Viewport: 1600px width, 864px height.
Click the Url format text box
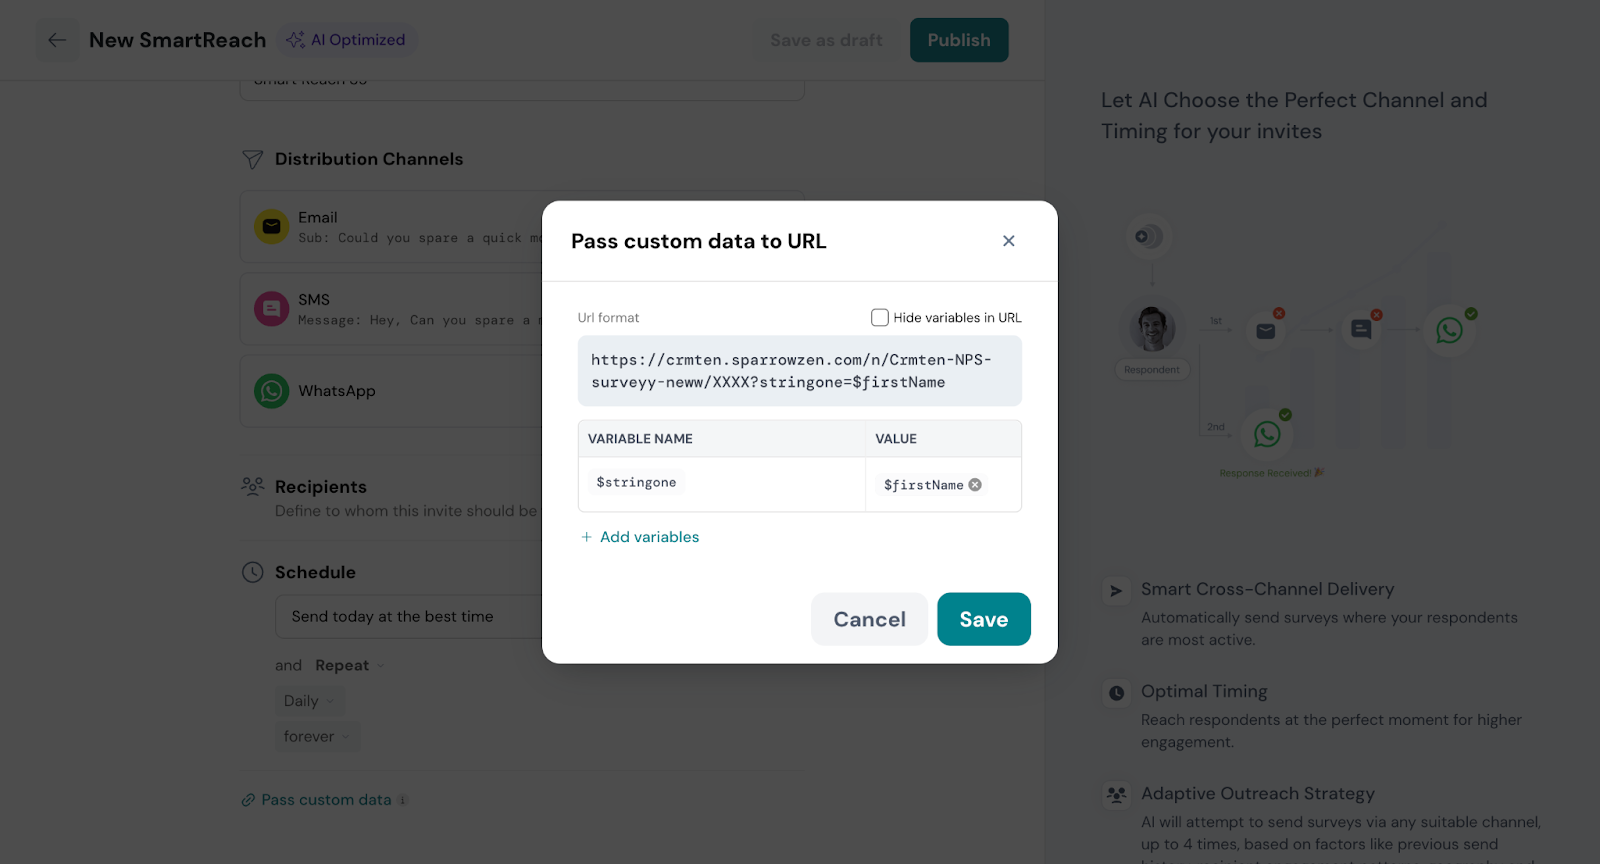click(x=799, y=371)
